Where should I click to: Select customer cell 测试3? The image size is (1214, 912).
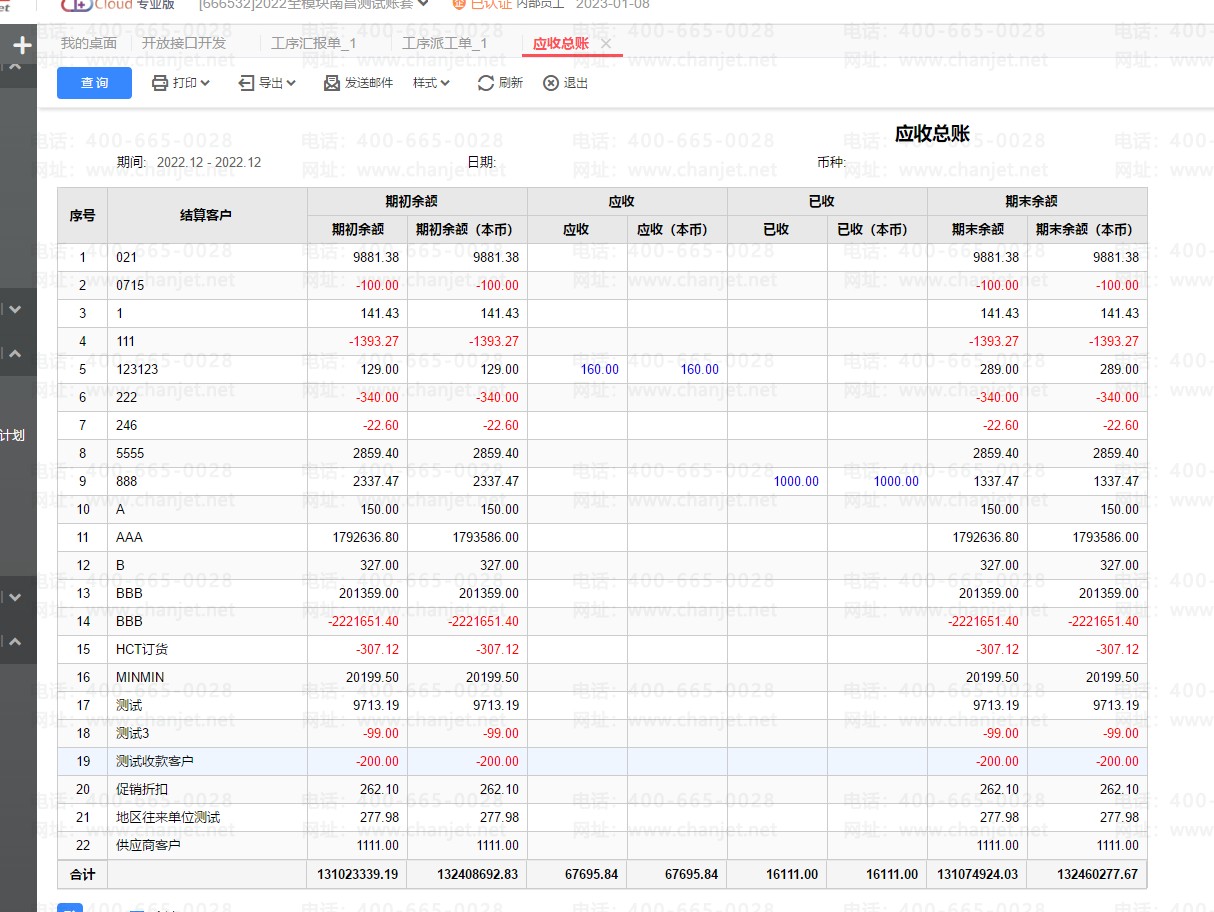pyautogui.click(x=207, y=733)
